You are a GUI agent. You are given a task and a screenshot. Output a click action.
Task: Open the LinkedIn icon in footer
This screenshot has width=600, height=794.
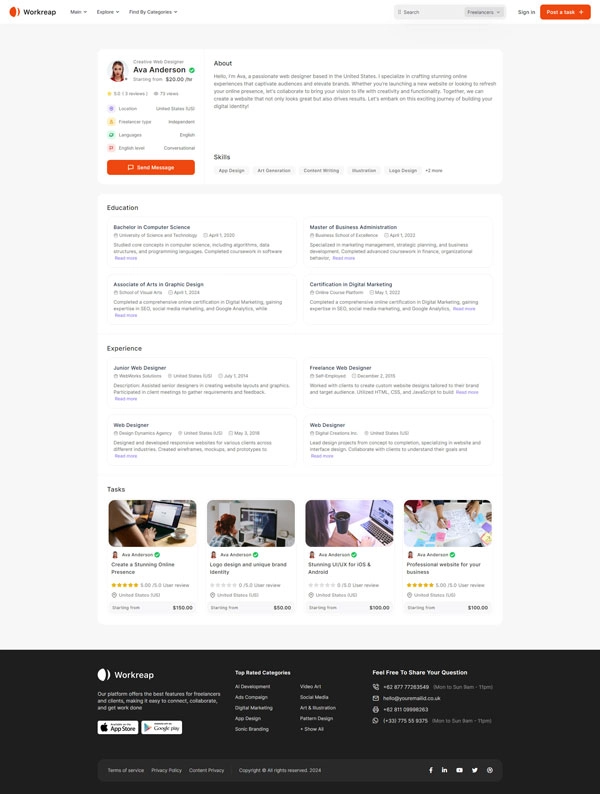(x=445, y=770)
